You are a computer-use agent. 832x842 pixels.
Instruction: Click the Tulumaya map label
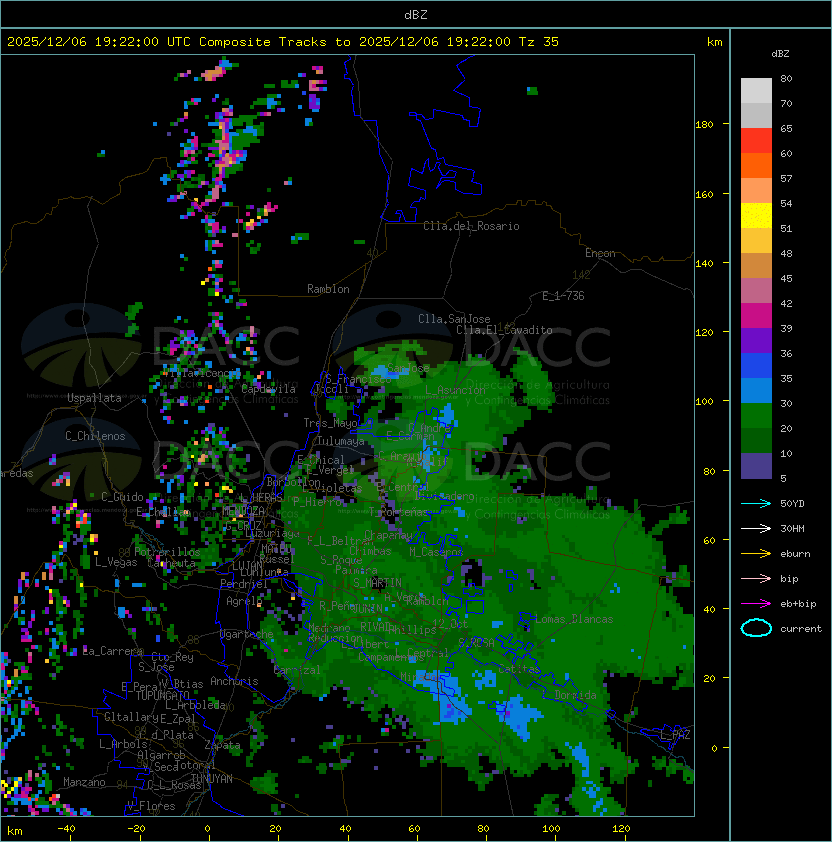tap(341, 441)
